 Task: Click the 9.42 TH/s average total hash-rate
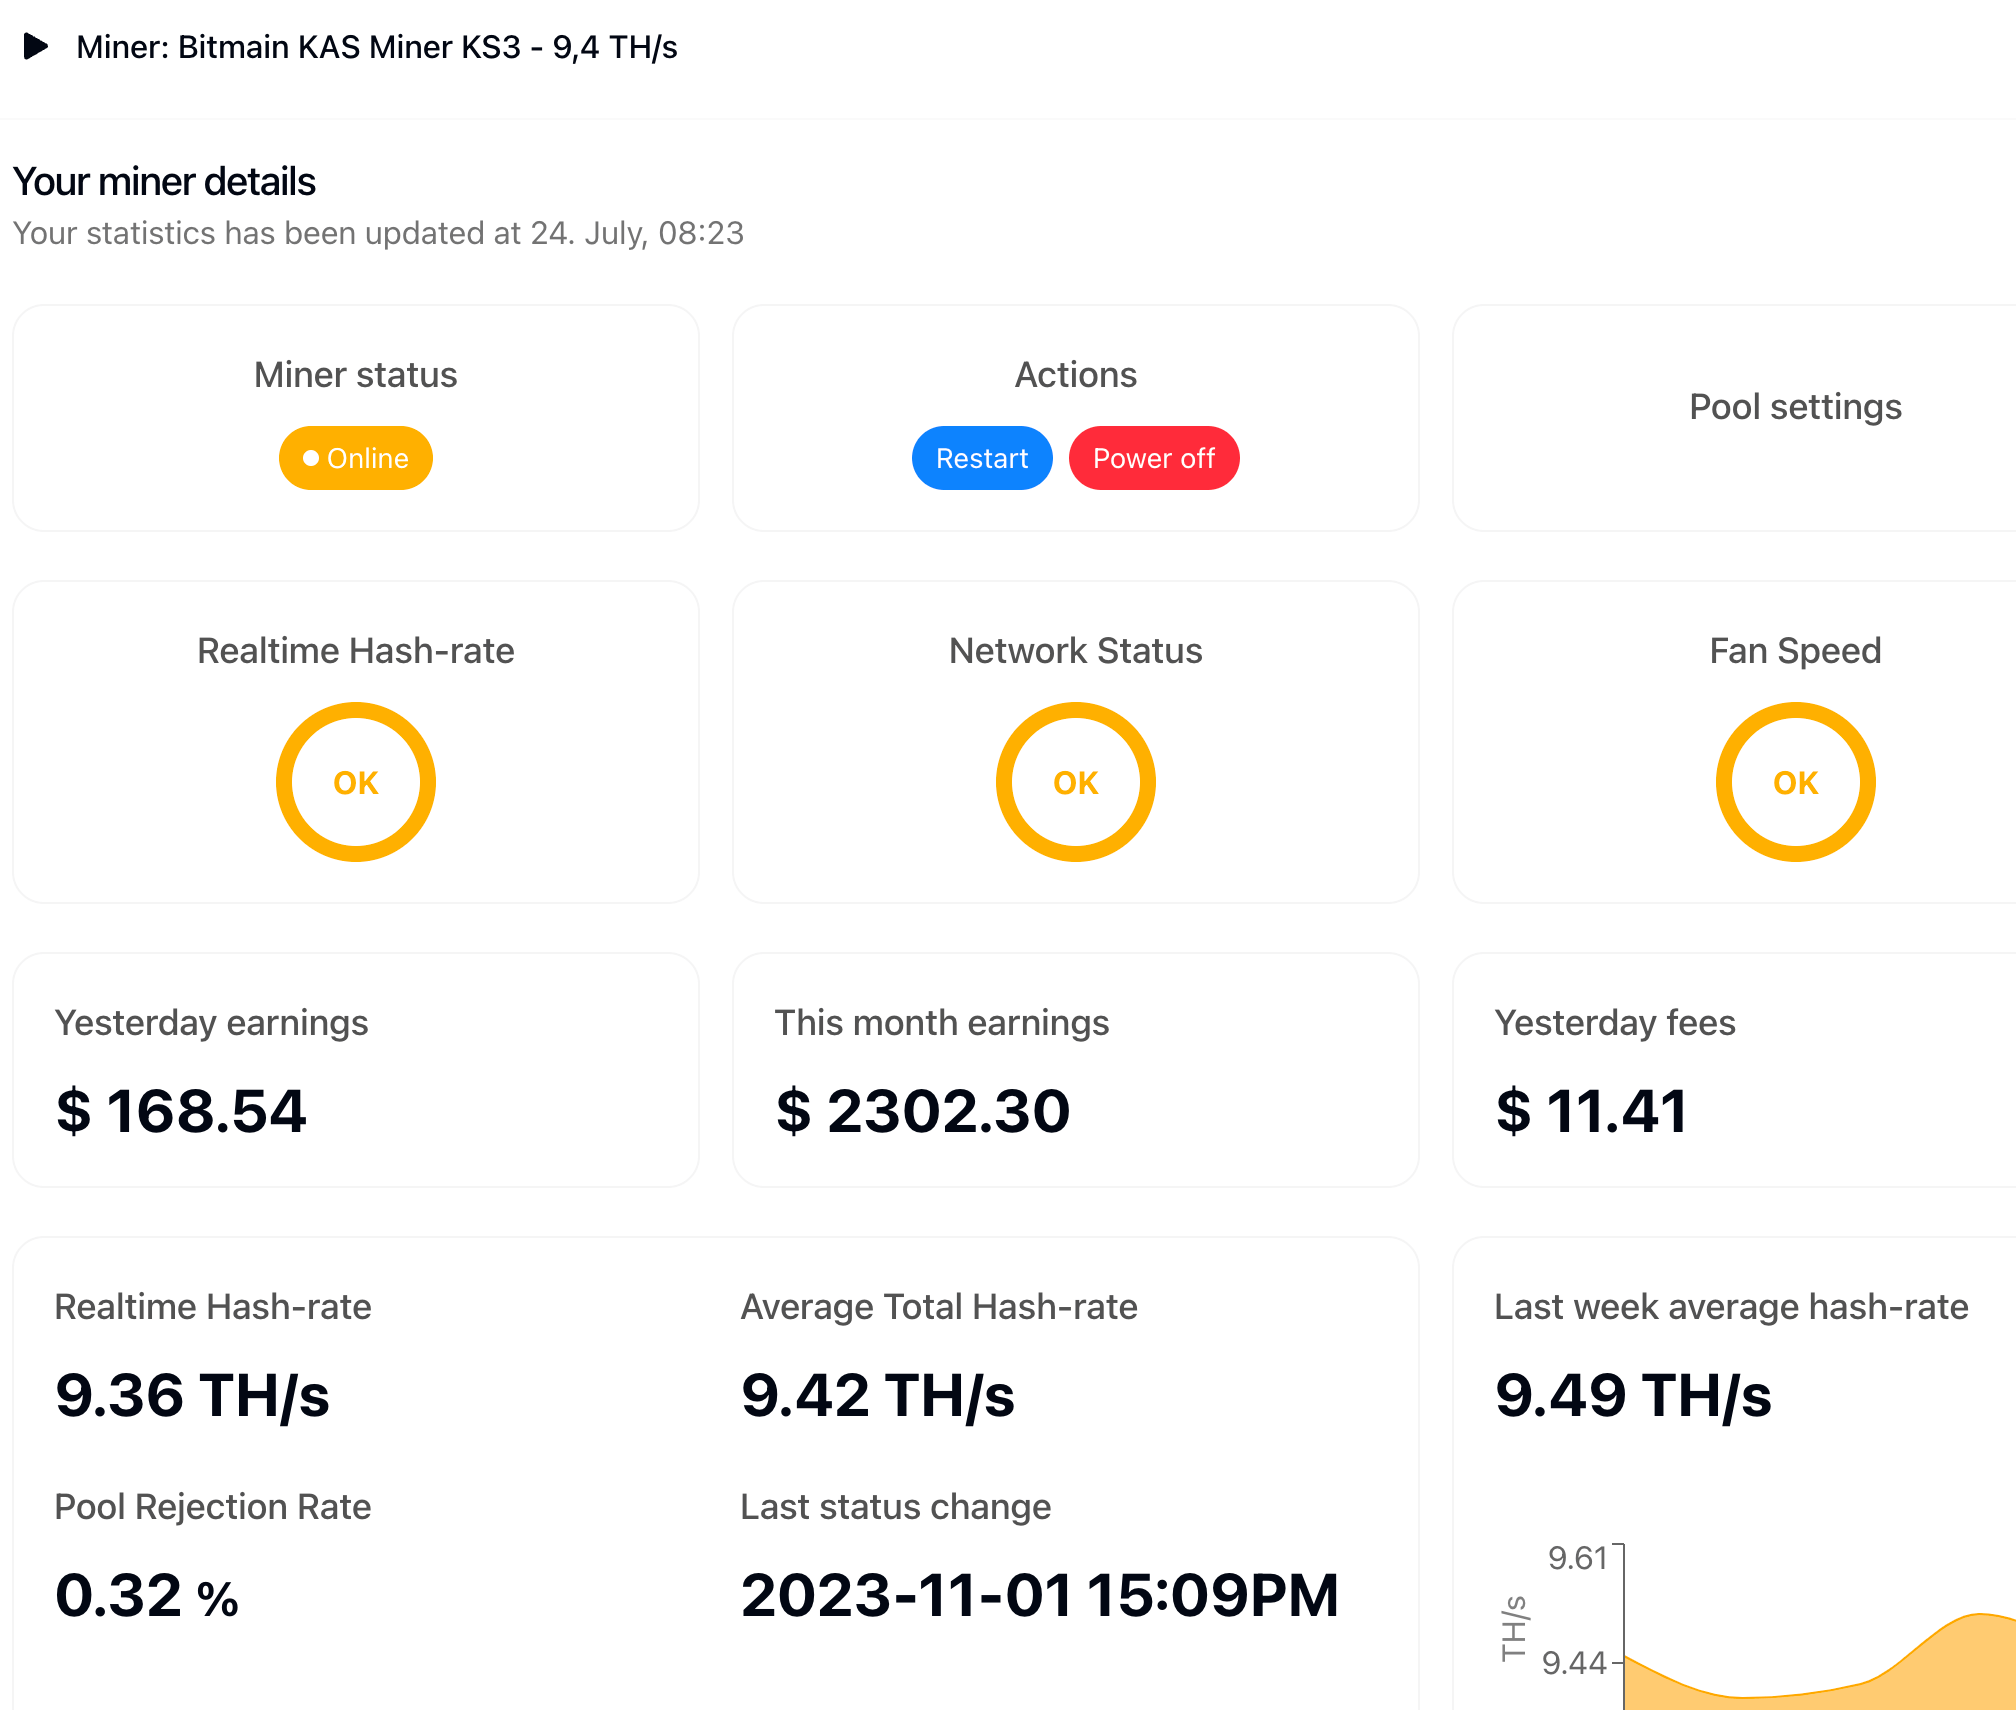(x=877, y=1395)
